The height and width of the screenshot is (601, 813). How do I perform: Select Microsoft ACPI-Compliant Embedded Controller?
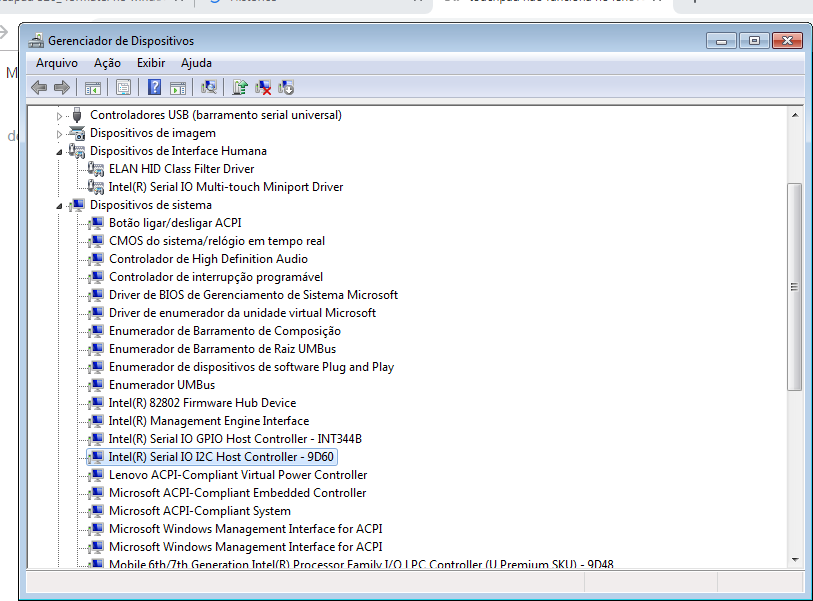[x=237, y=493]
